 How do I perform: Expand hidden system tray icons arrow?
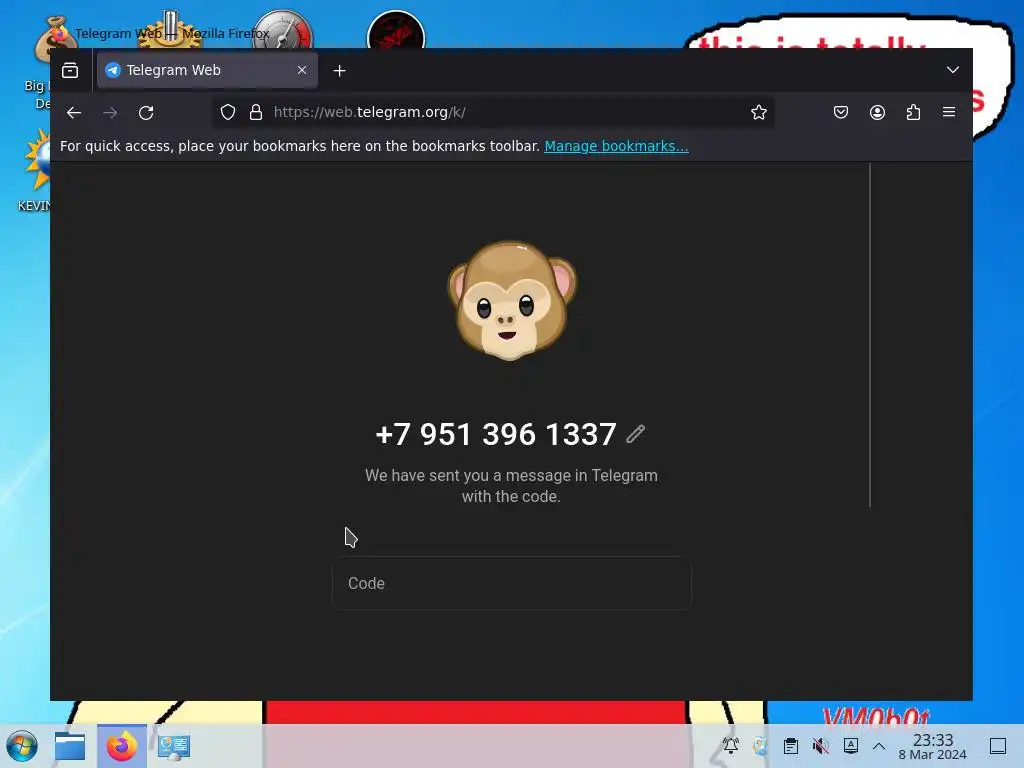point(879,746)
